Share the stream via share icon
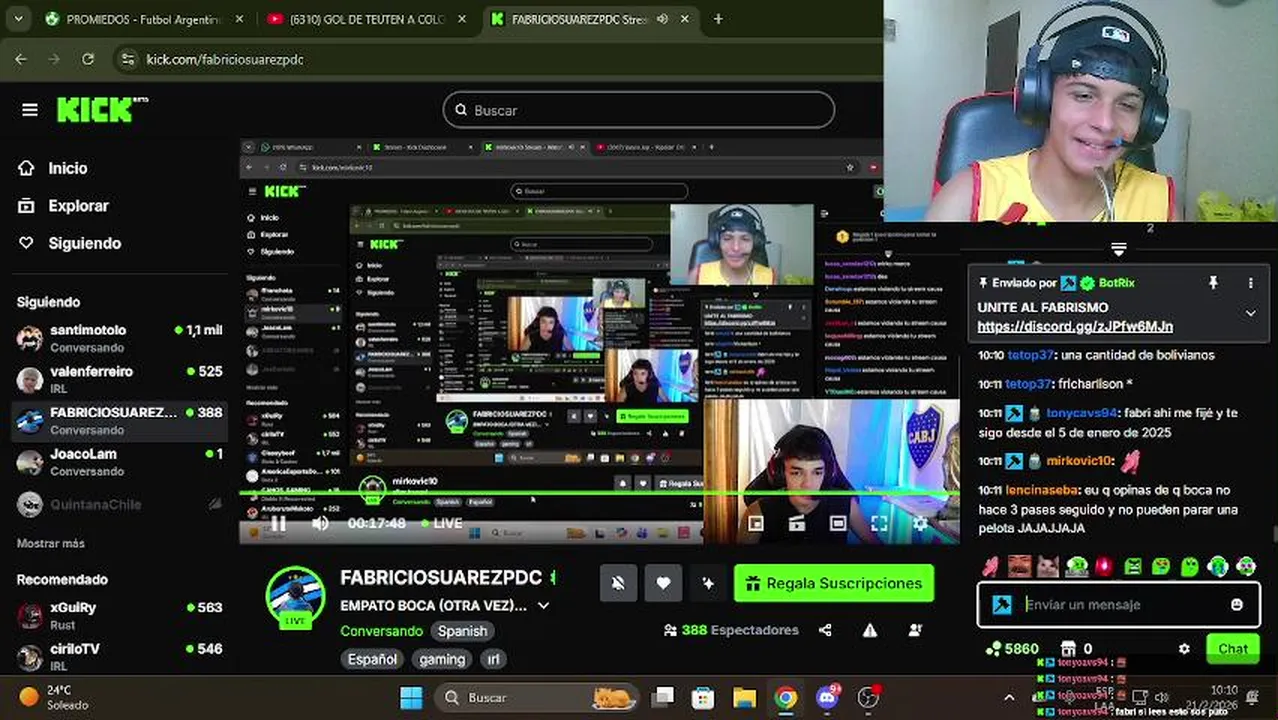The width and height of the screenshot is (1278, 720). coord(825,630)
